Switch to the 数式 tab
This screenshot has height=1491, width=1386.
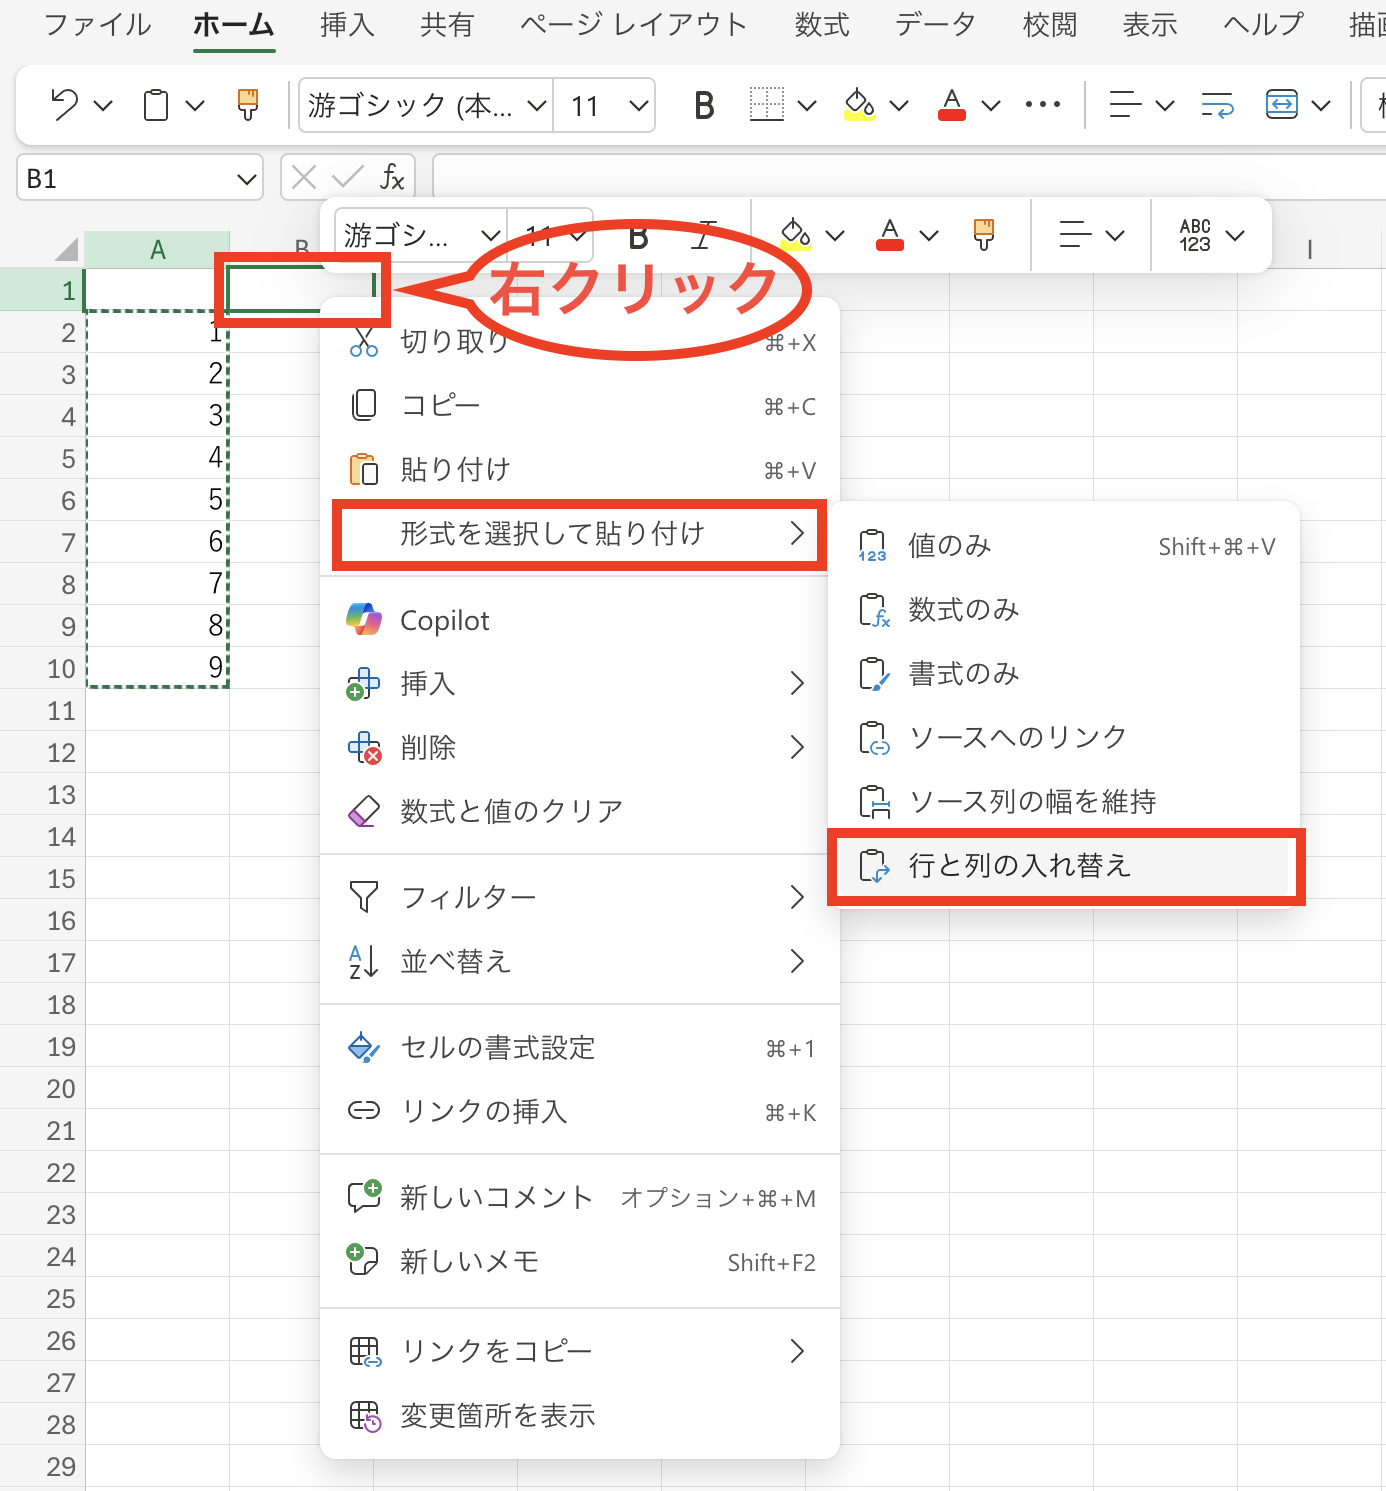(x=822, y=25)
